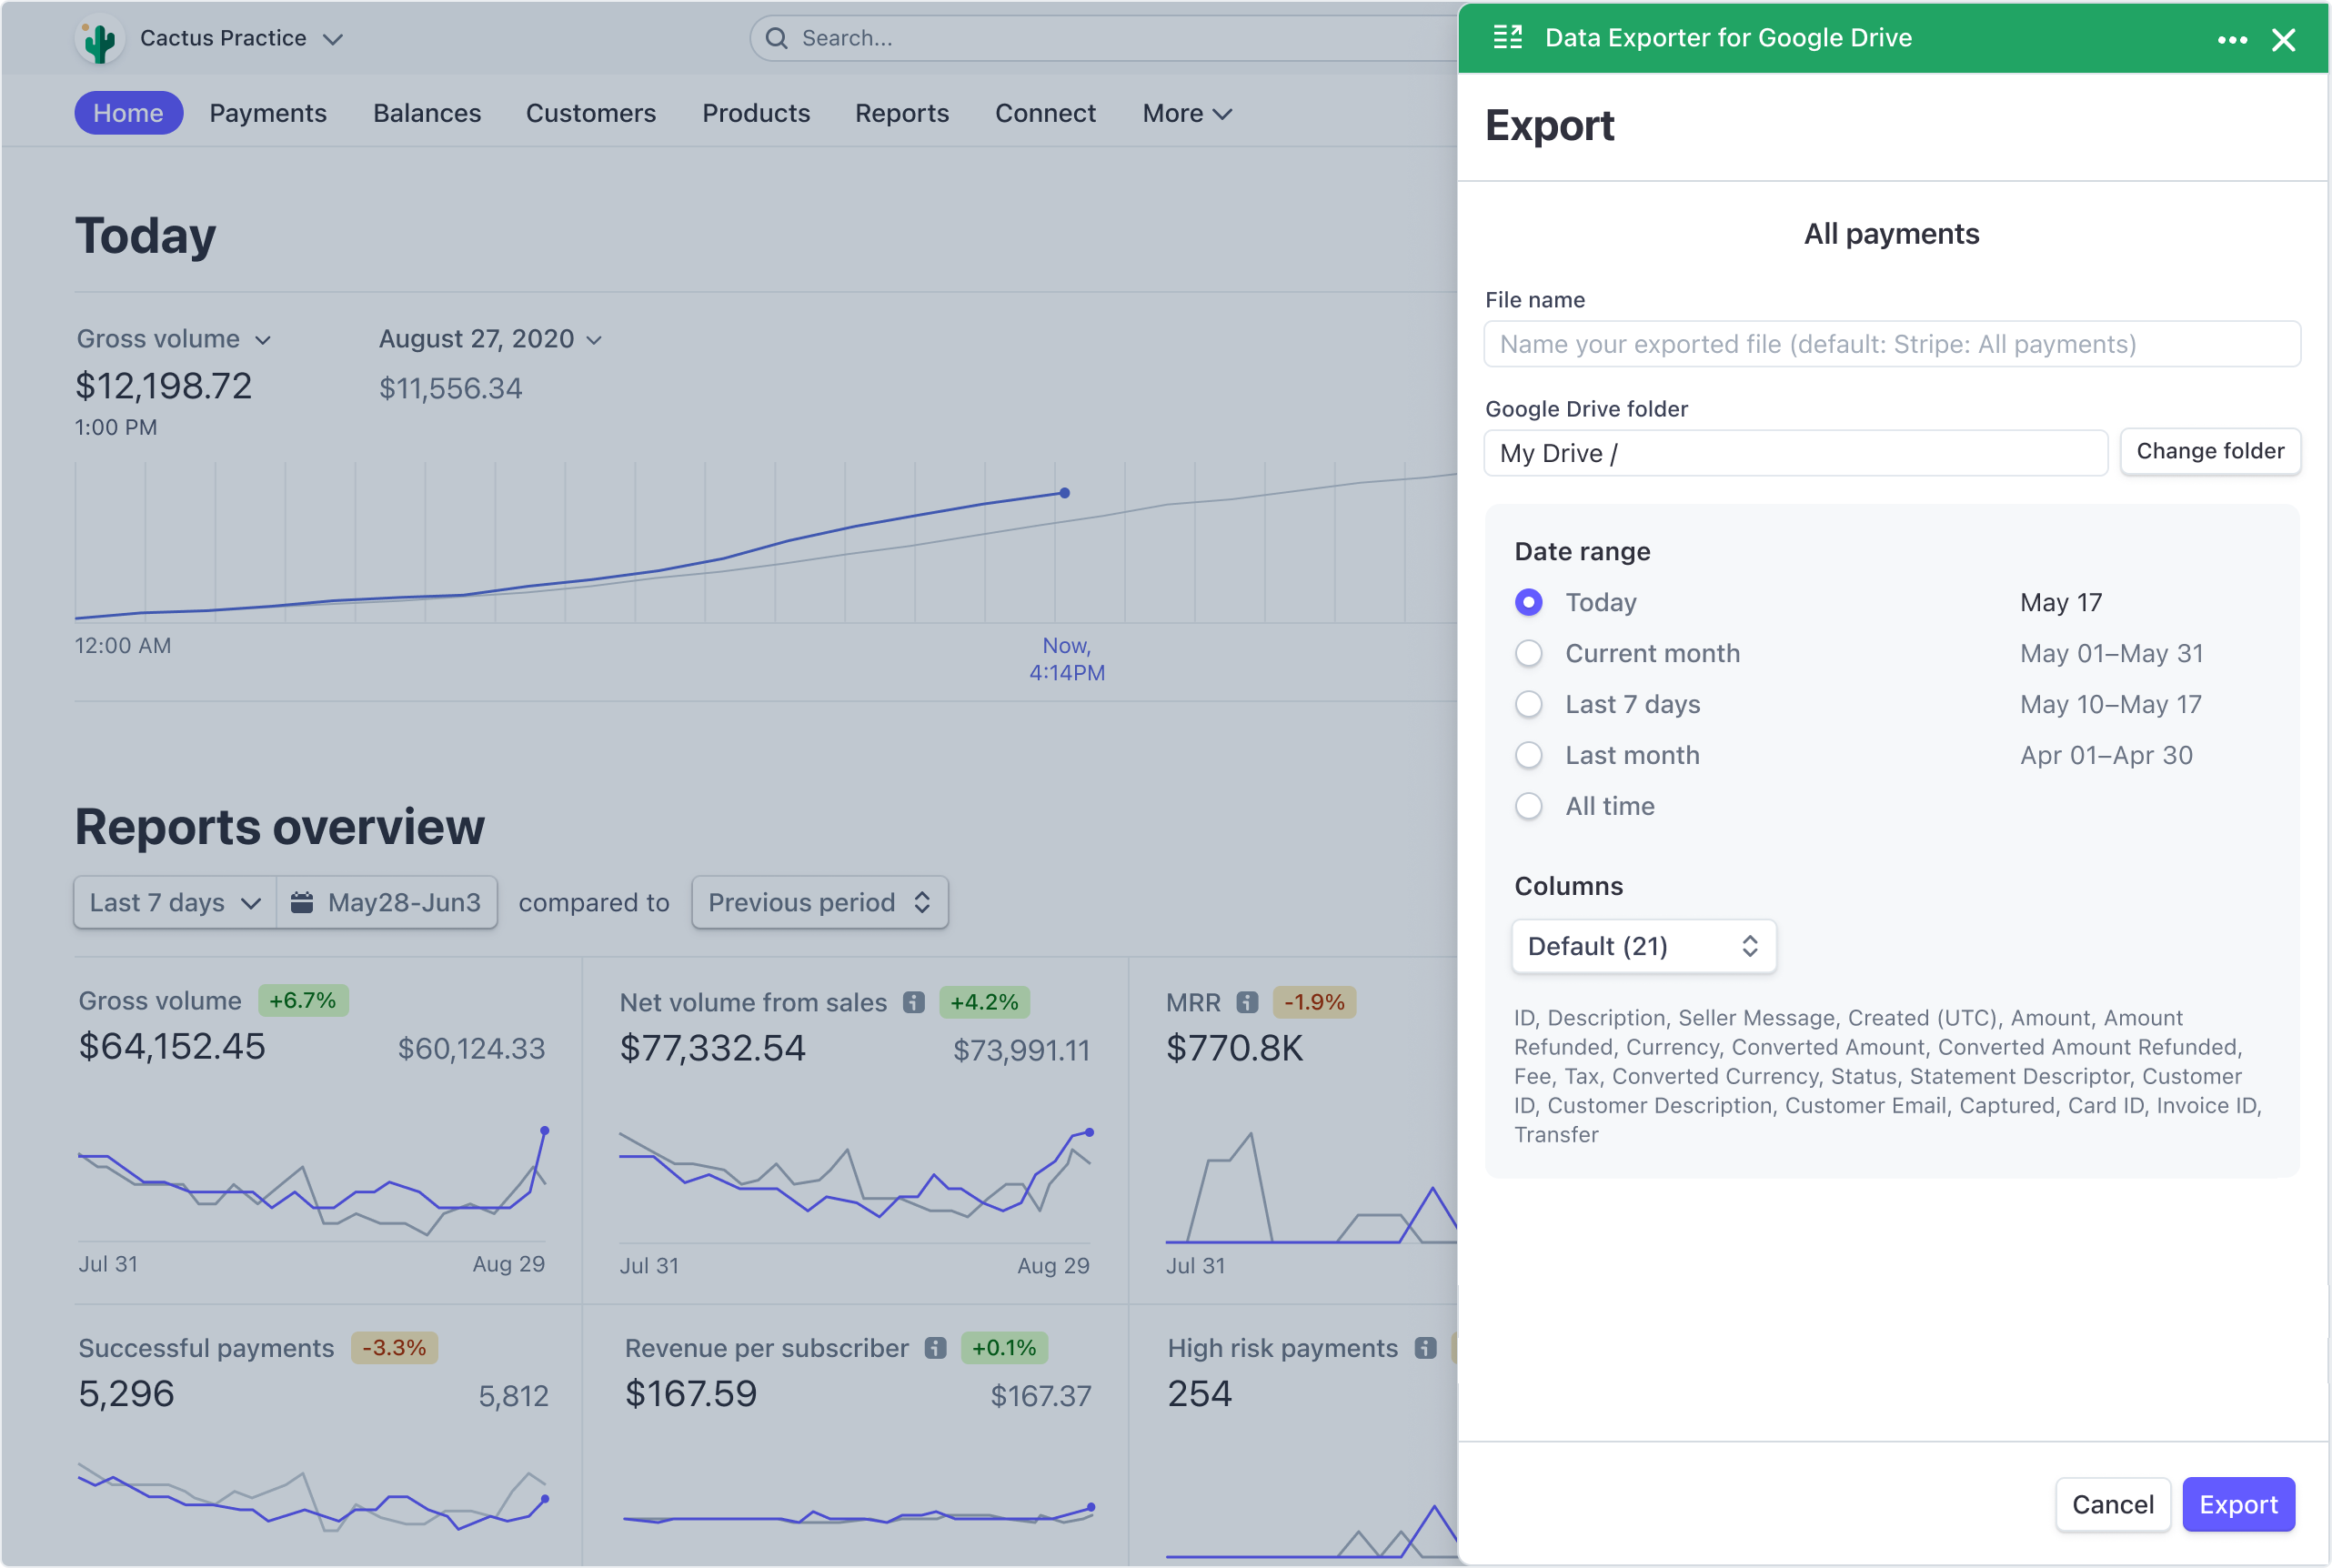Select the Last month date range
The width and height of the screenshot is (2332, 1568).
(1528, 755)
